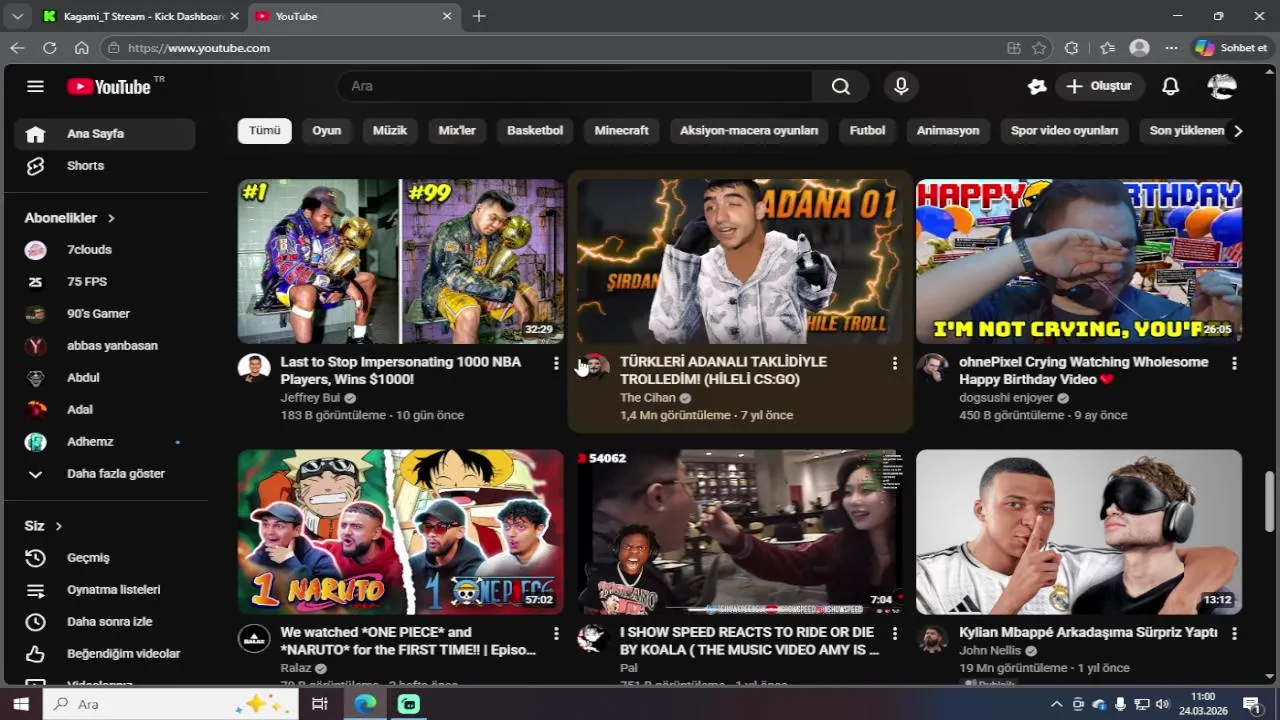
Task: Open ohnePixel birthday video thumbnail
Action: click(x=1079, y=261)
